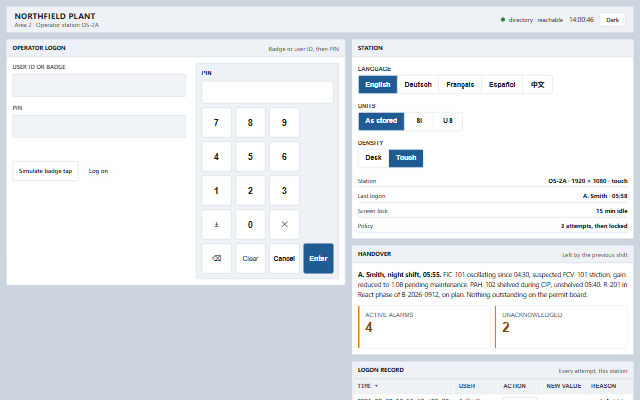Switch to Dark theme
Screen dimensions: 640x400
pos(612,20)
